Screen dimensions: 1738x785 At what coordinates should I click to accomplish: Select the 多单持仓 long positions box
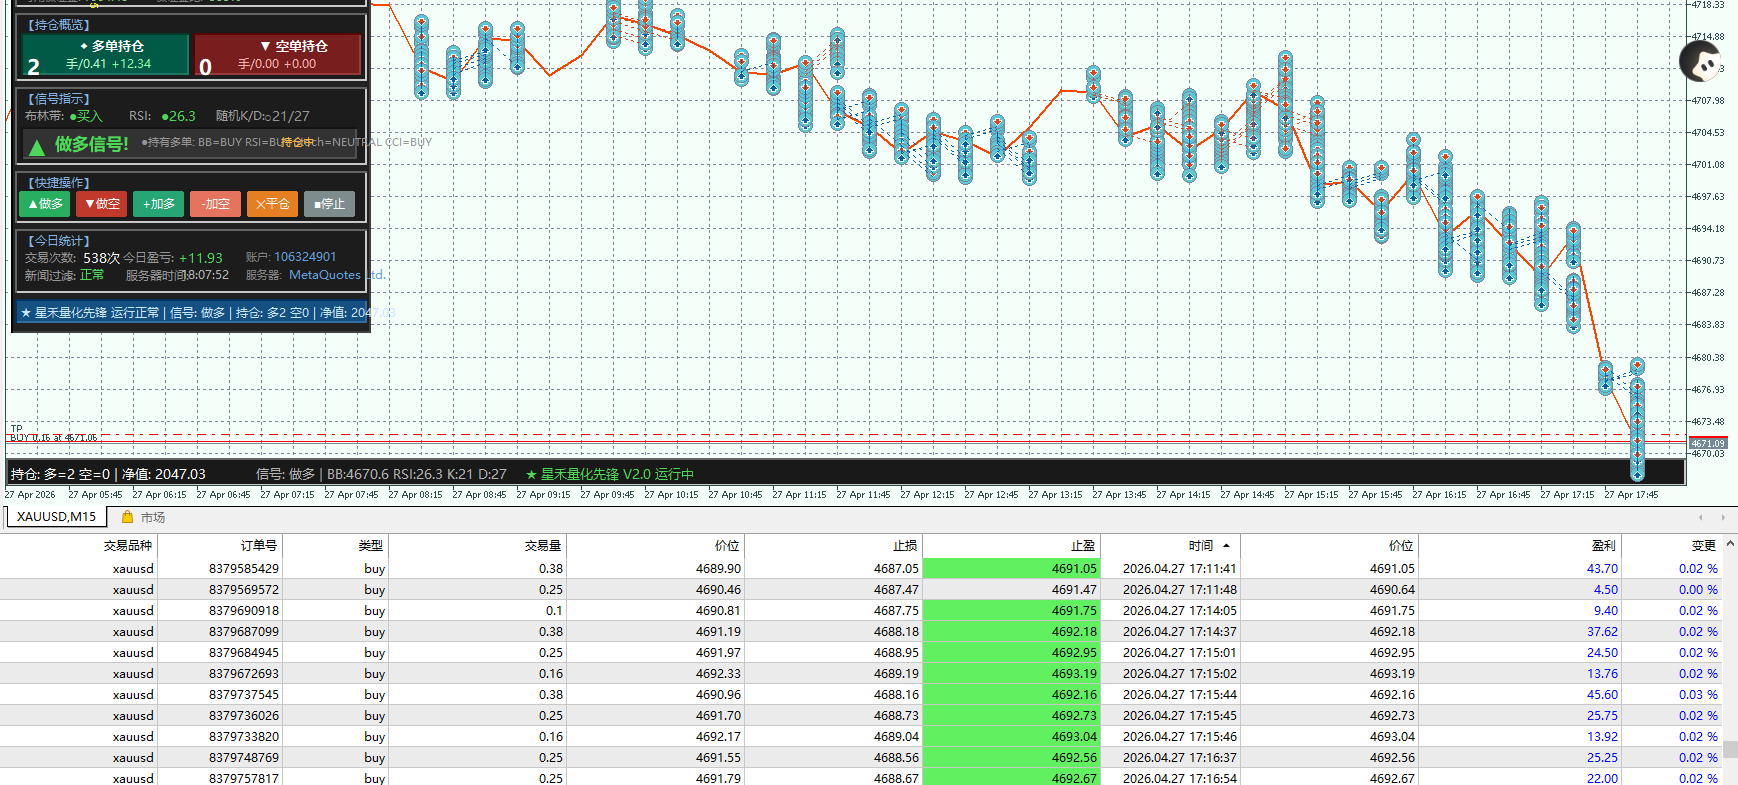(x=106, y=55)
